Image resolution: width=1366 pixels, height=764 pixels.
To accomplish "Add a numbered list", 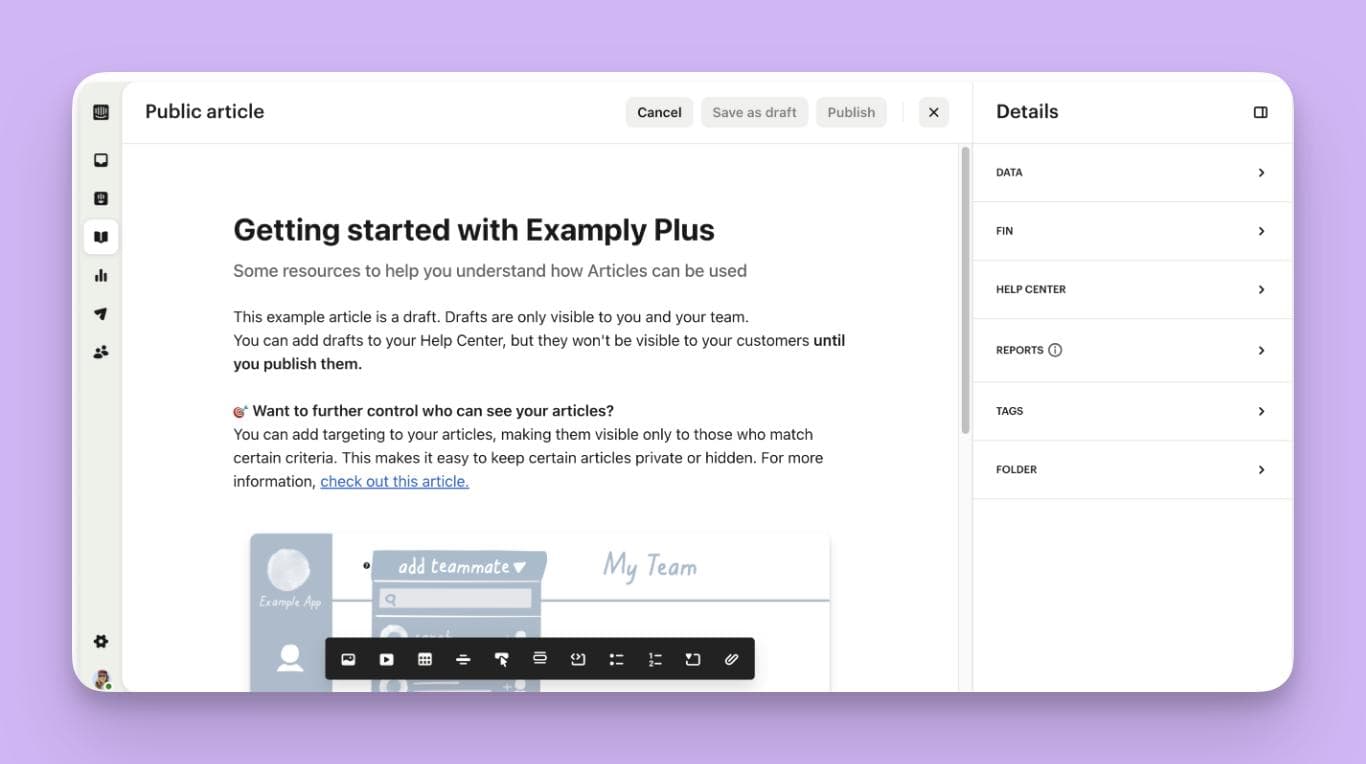I will point(655,659).
